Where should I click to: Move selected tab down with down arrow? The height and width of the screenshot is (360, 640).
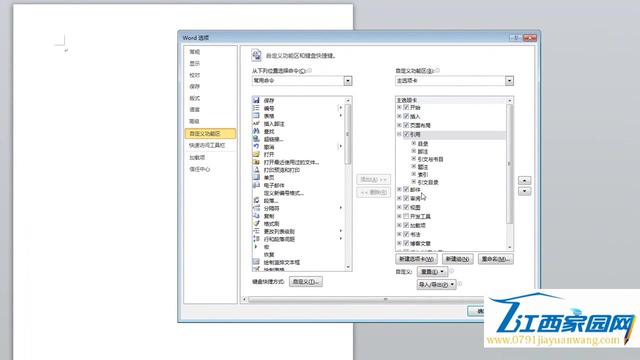(x=524, y=191)
